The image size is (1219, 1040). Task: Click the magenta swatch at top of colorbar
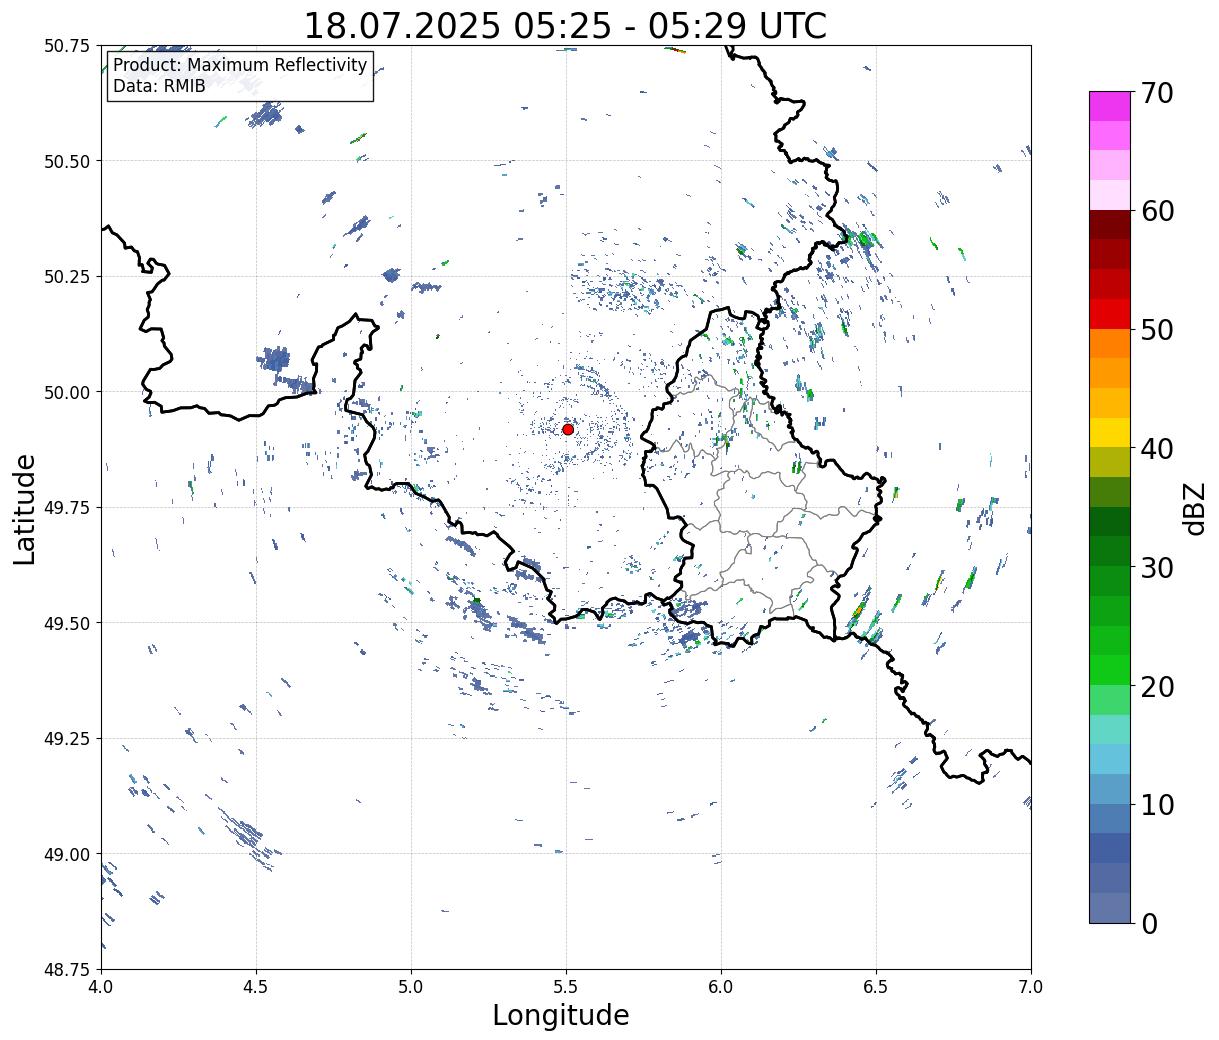[1110, 106]
